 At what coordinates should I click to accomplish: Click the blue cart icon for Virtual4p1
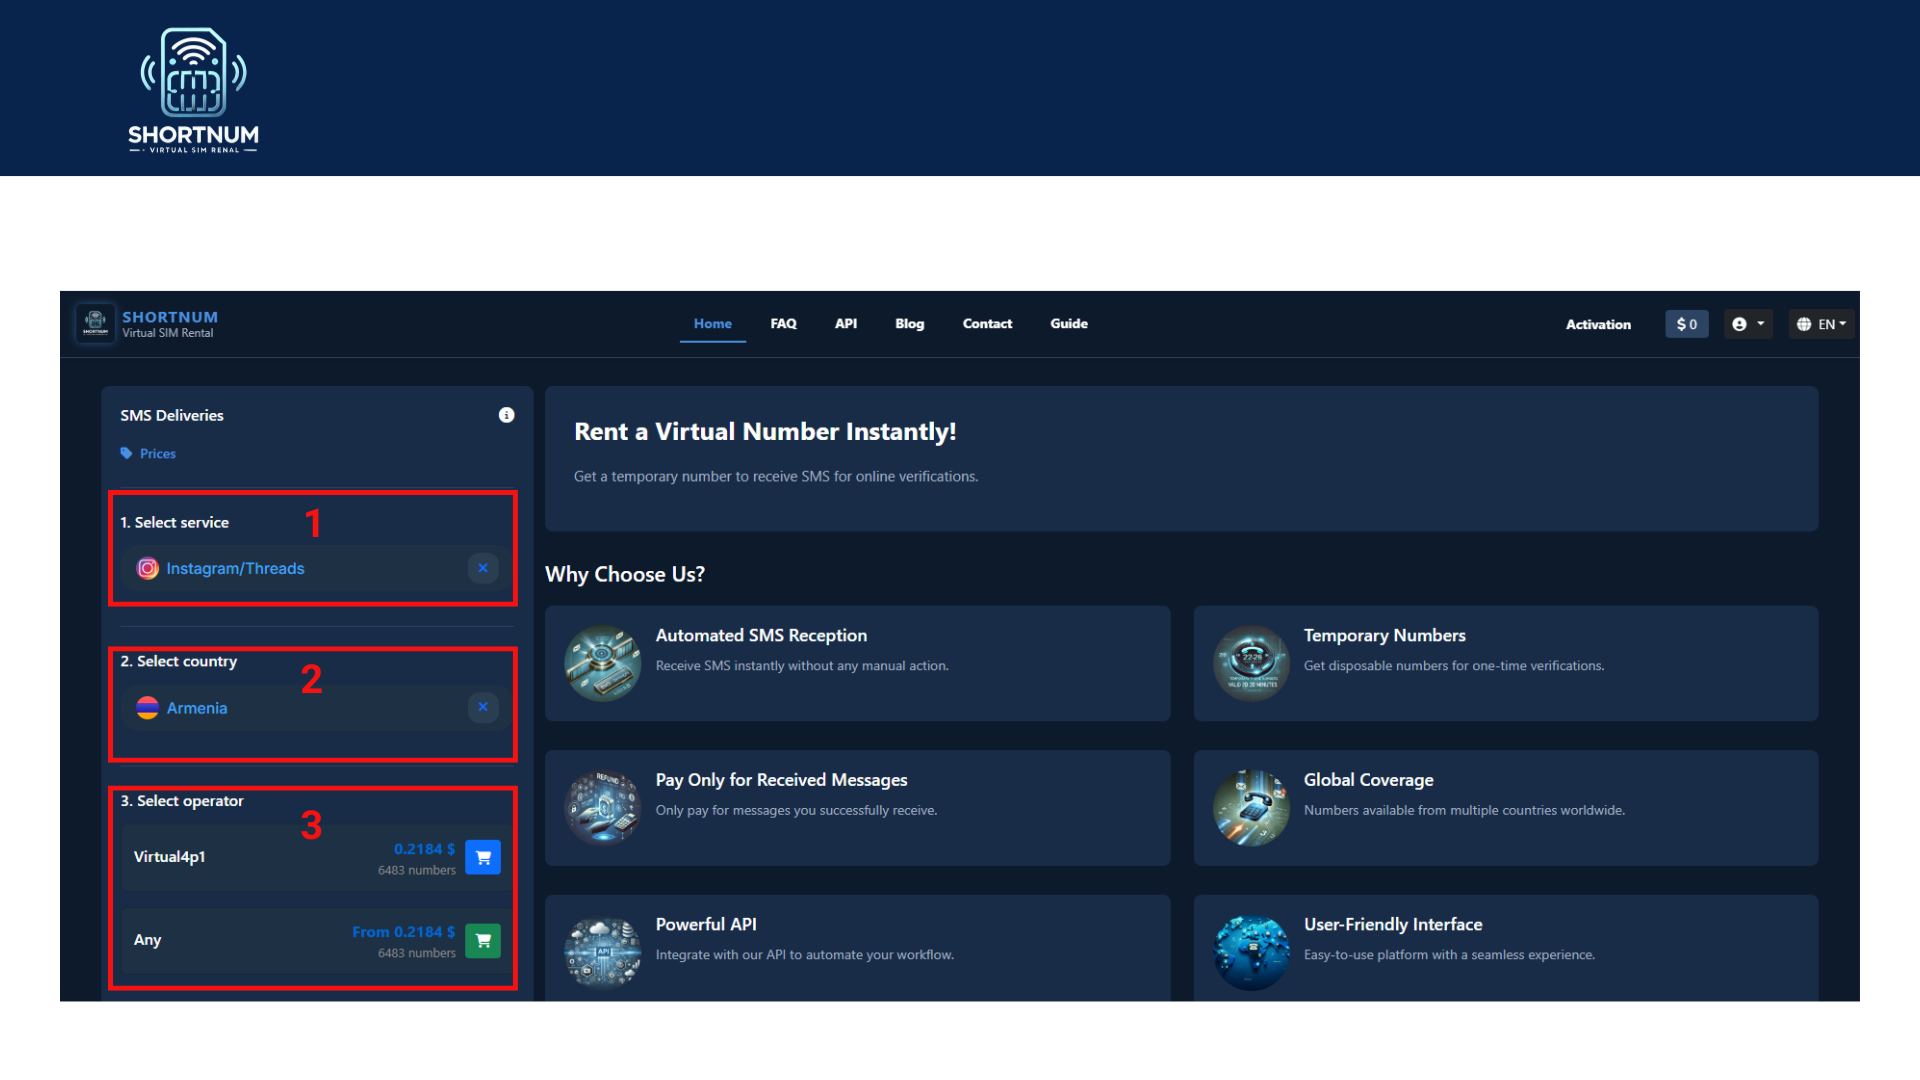coord(483,857)
